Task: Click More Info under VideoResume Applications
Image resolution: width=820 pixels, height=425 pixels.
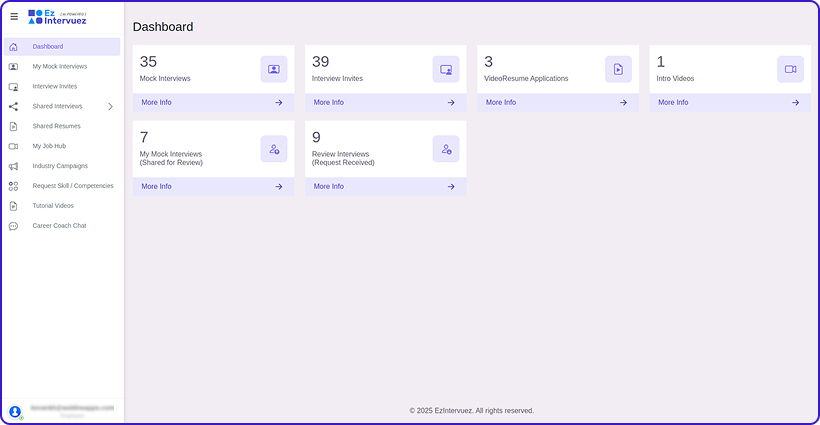Action: (x=501, y=102)
